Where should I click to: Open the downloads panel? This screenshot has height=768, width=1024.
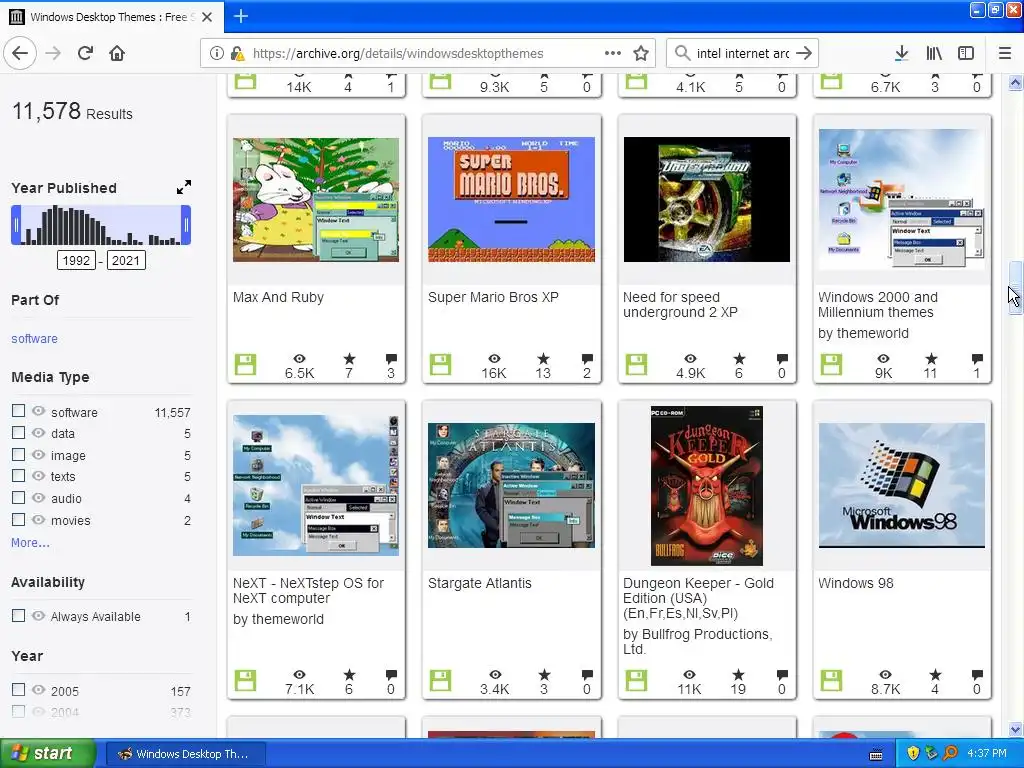click(901, 53)
